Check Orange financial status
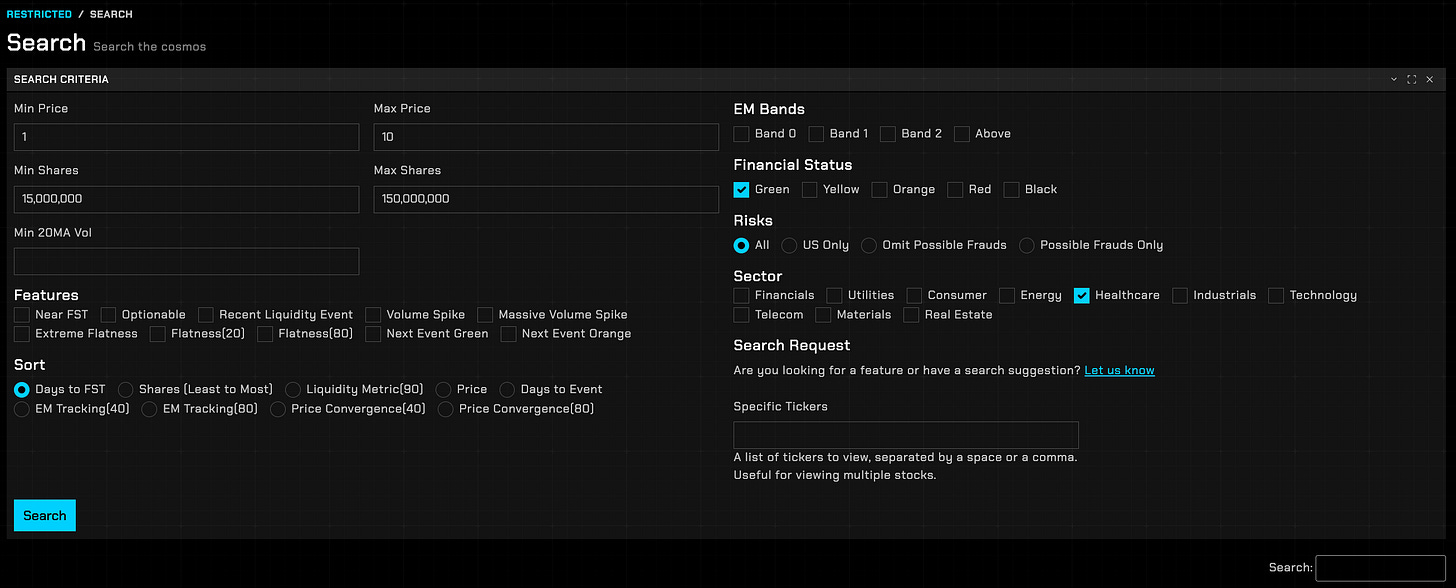Viewport: 1456px width, 588px height. click(x=880, y=190)
